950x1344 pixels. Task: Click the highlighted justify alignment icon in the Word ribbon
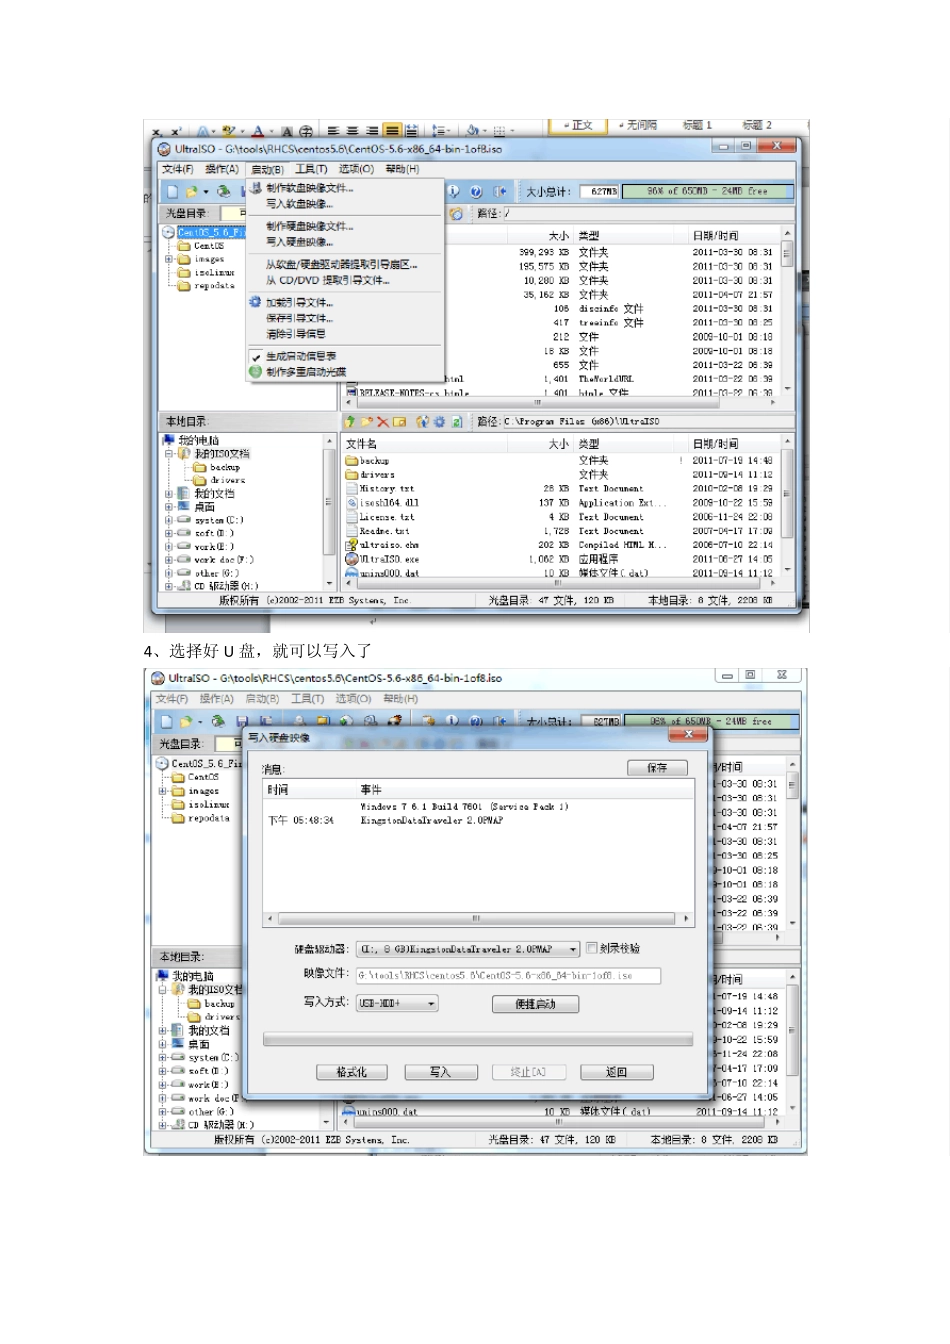point(392,131)
